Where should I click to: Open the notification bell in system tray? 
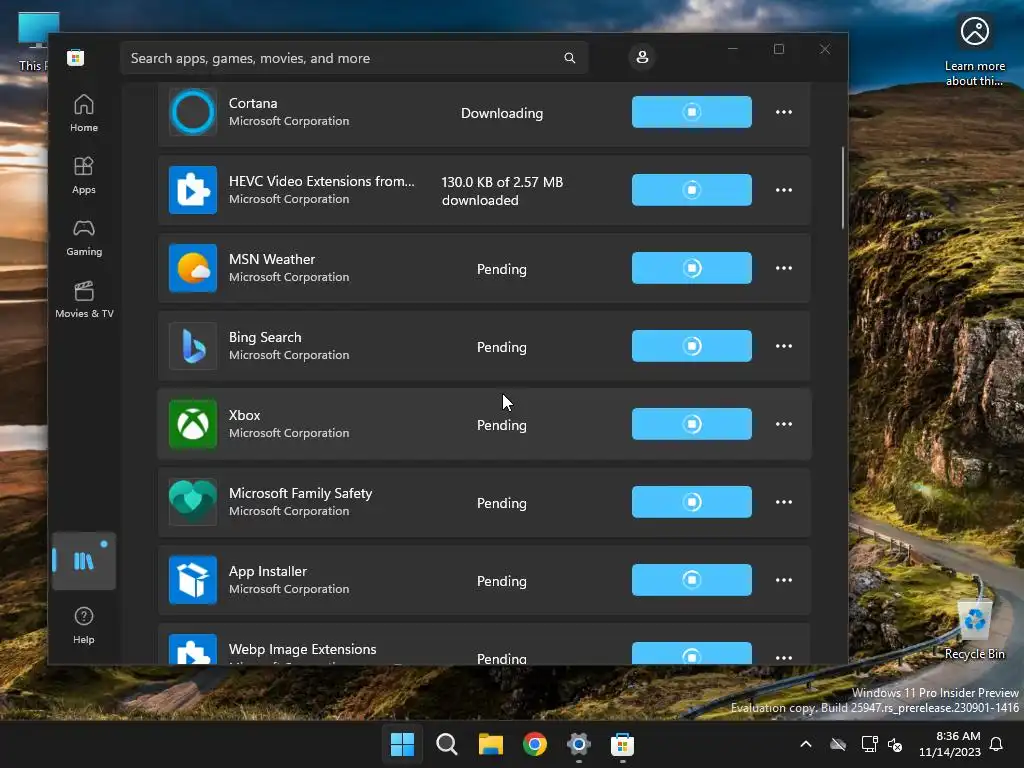[996, 744]
